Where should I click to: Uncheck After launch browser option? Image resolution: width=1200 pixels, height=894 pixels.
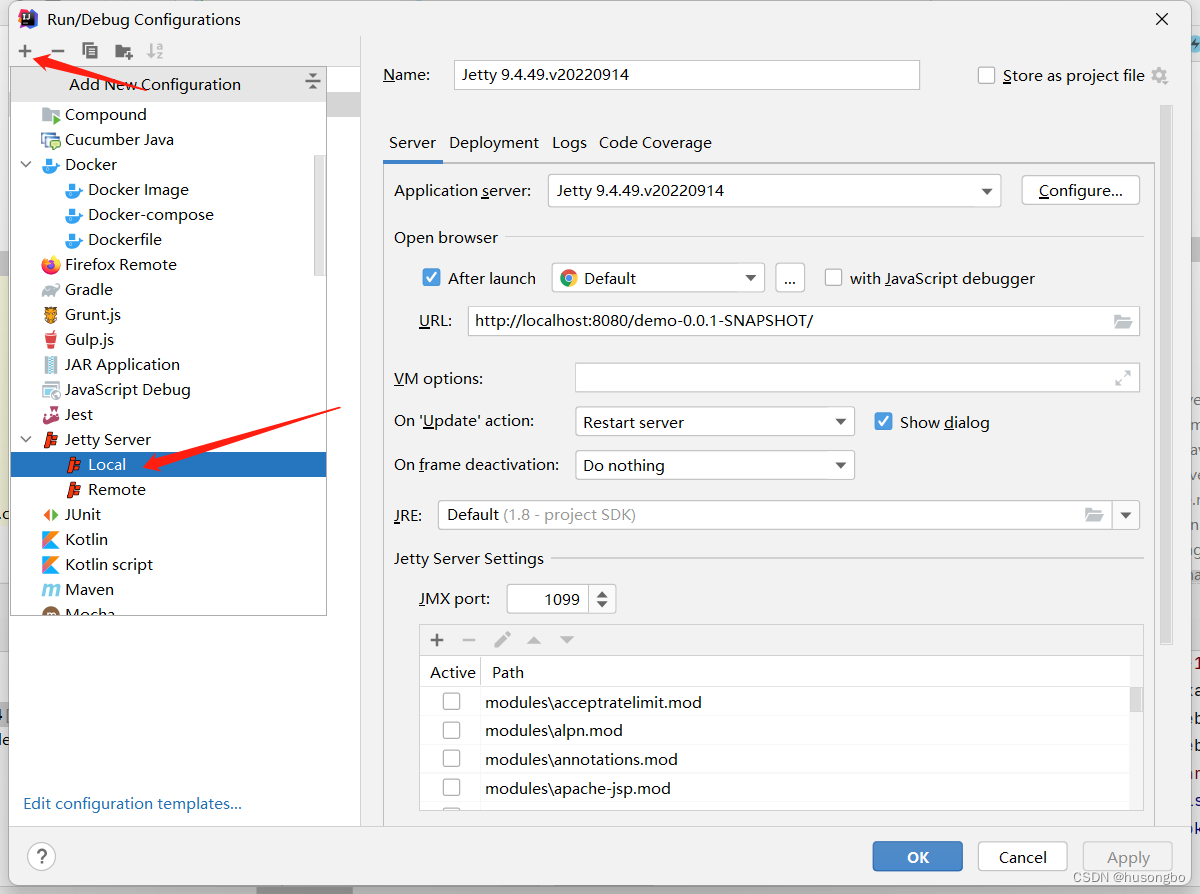click(431, 277)
